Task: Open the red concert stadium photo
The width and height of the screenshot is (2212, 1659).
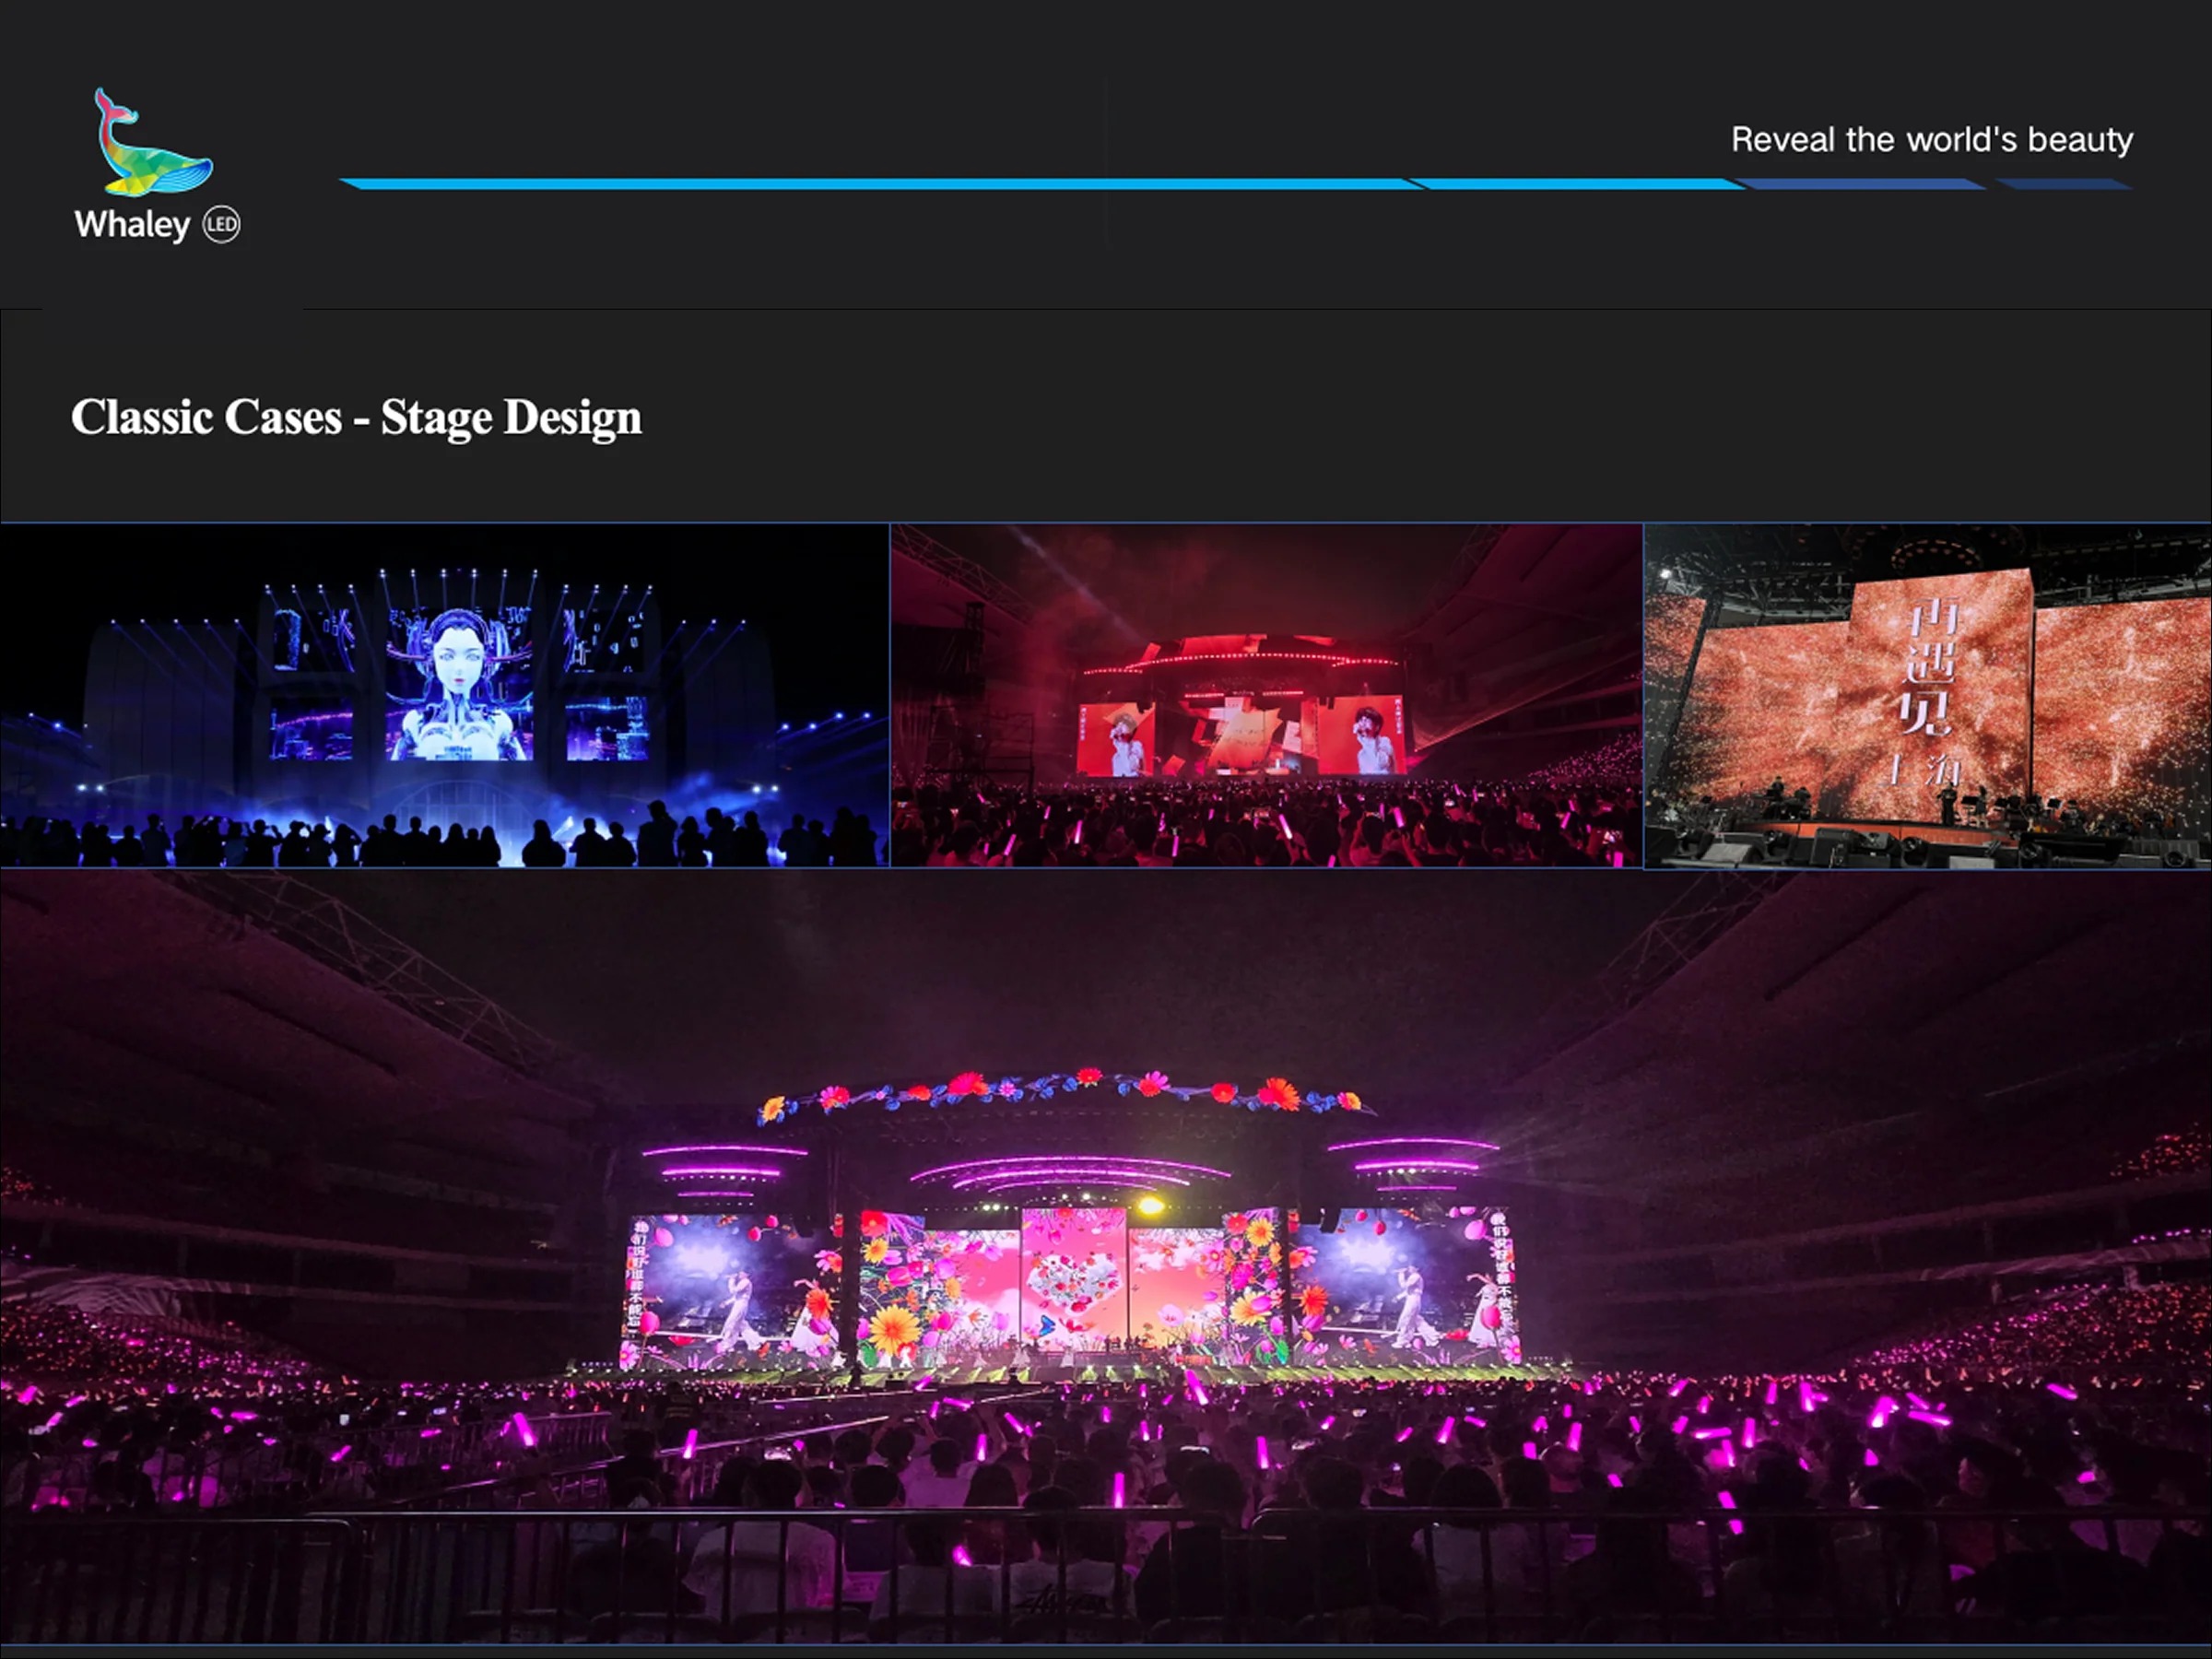Action: (x=1266, y=695)
